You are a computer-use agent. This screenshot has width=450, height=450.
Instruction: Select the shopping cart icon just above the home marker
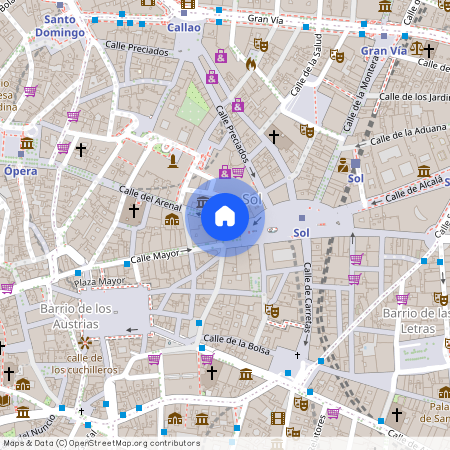tap(239, 172)
